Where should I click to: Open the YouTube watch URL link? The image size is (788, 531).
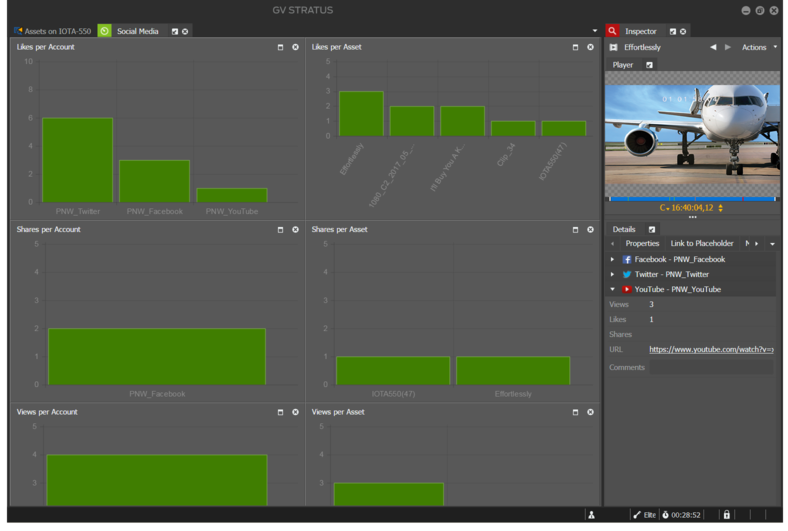[711, 350]
